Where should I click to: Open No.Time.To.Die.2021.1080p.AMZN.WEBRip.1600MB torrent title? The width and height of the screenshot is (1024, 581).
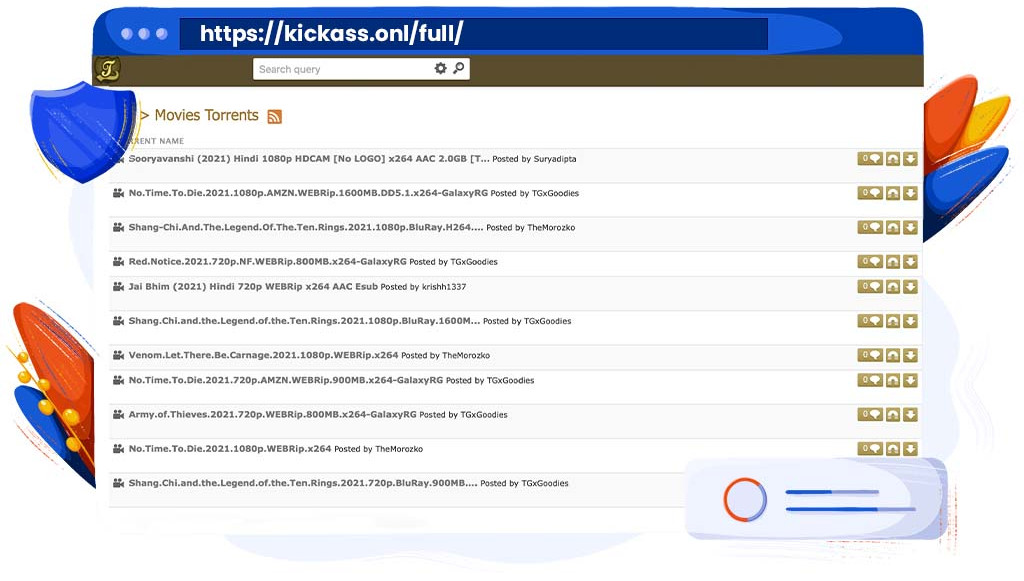[x=308, y=193]
